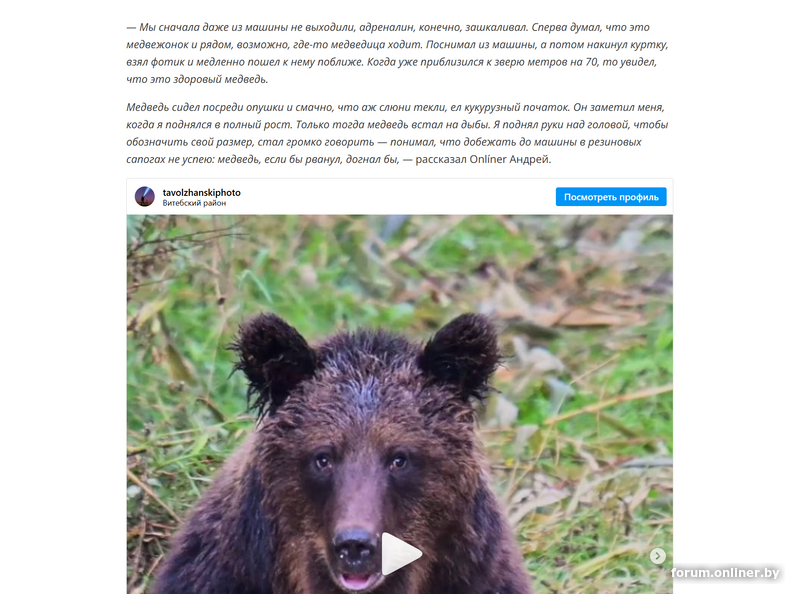Click the bear's right ear in photo

pos(461,352)
